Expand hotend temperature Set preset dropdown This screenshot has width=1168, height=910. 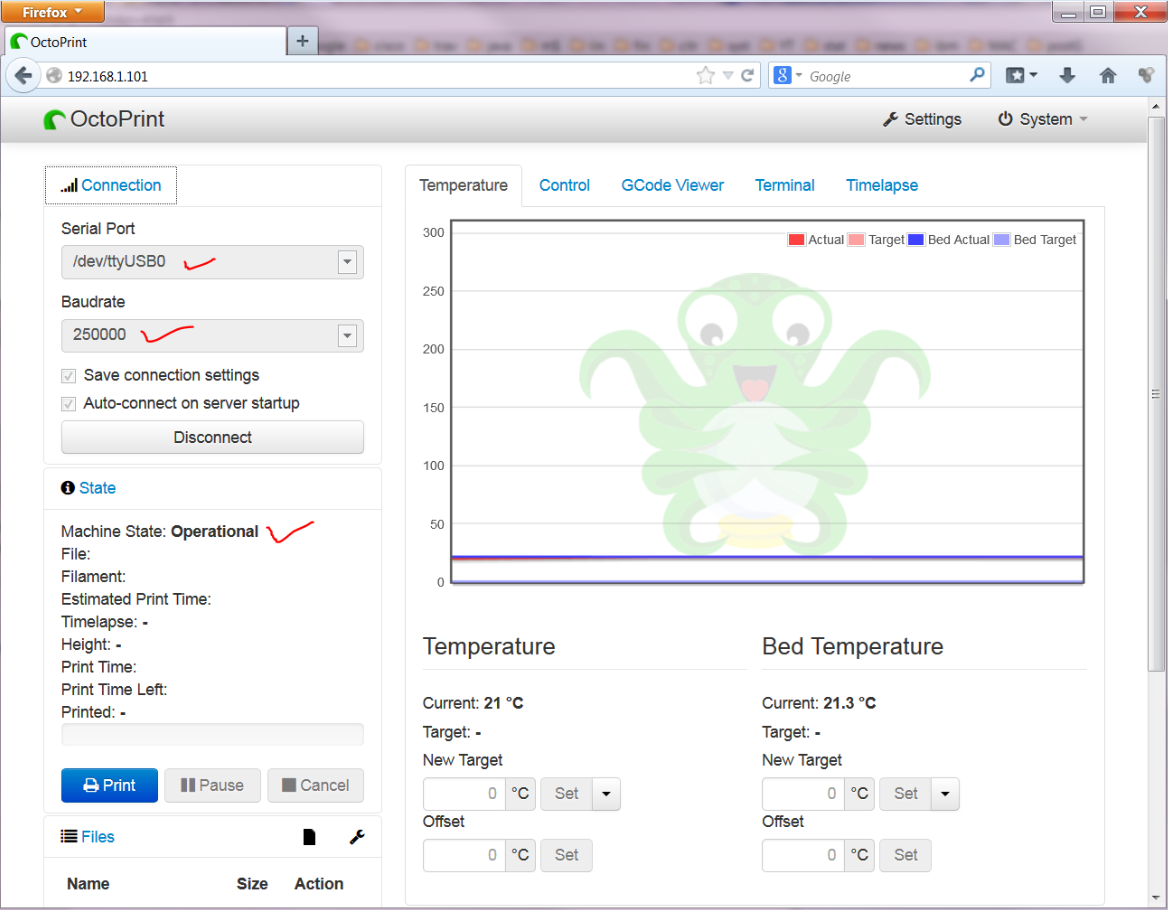[606, 794]
